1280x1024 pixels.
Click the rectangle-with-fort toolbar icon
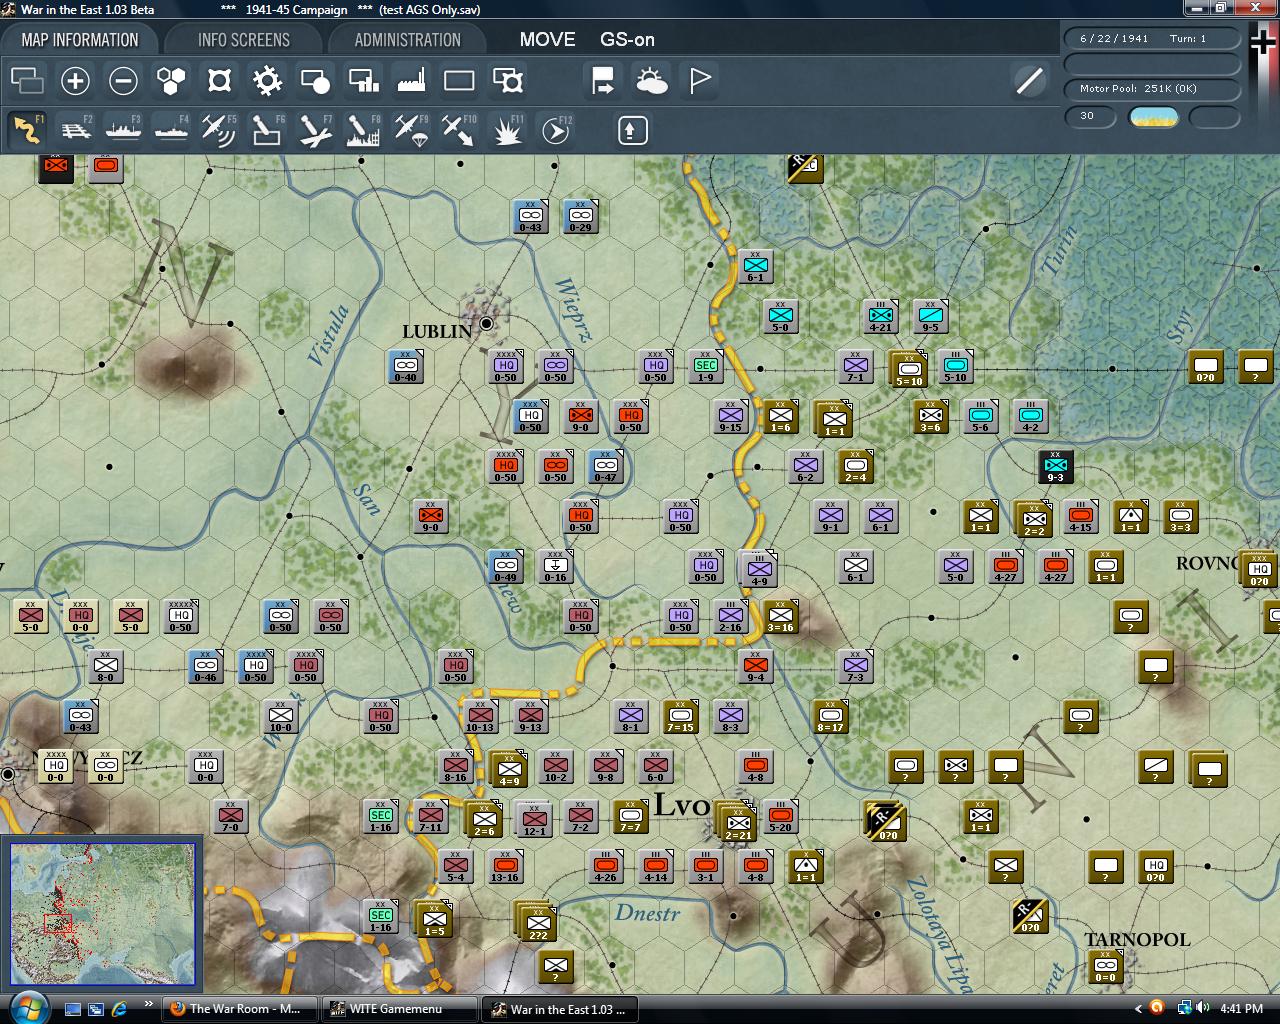coord(507,80)
